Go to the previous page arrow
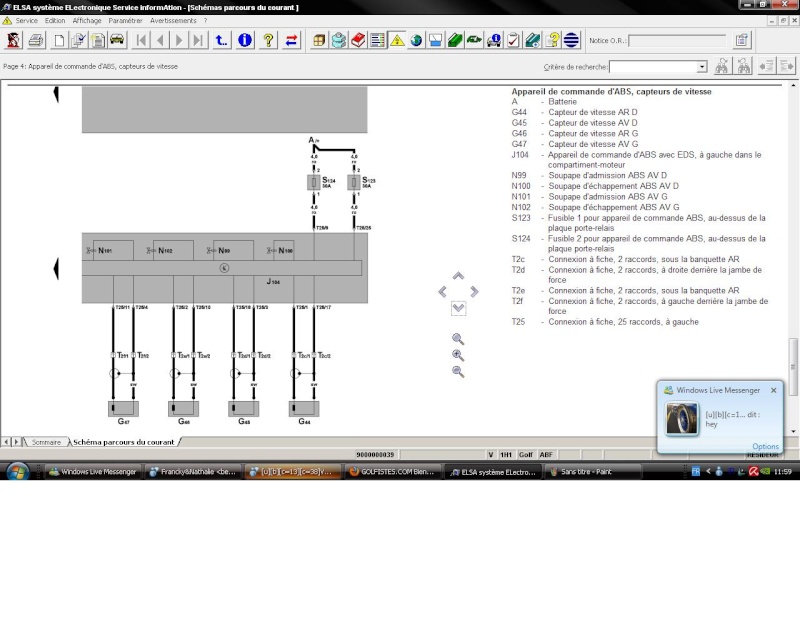This screenshot has width=800, height=623. click(160, 40)
